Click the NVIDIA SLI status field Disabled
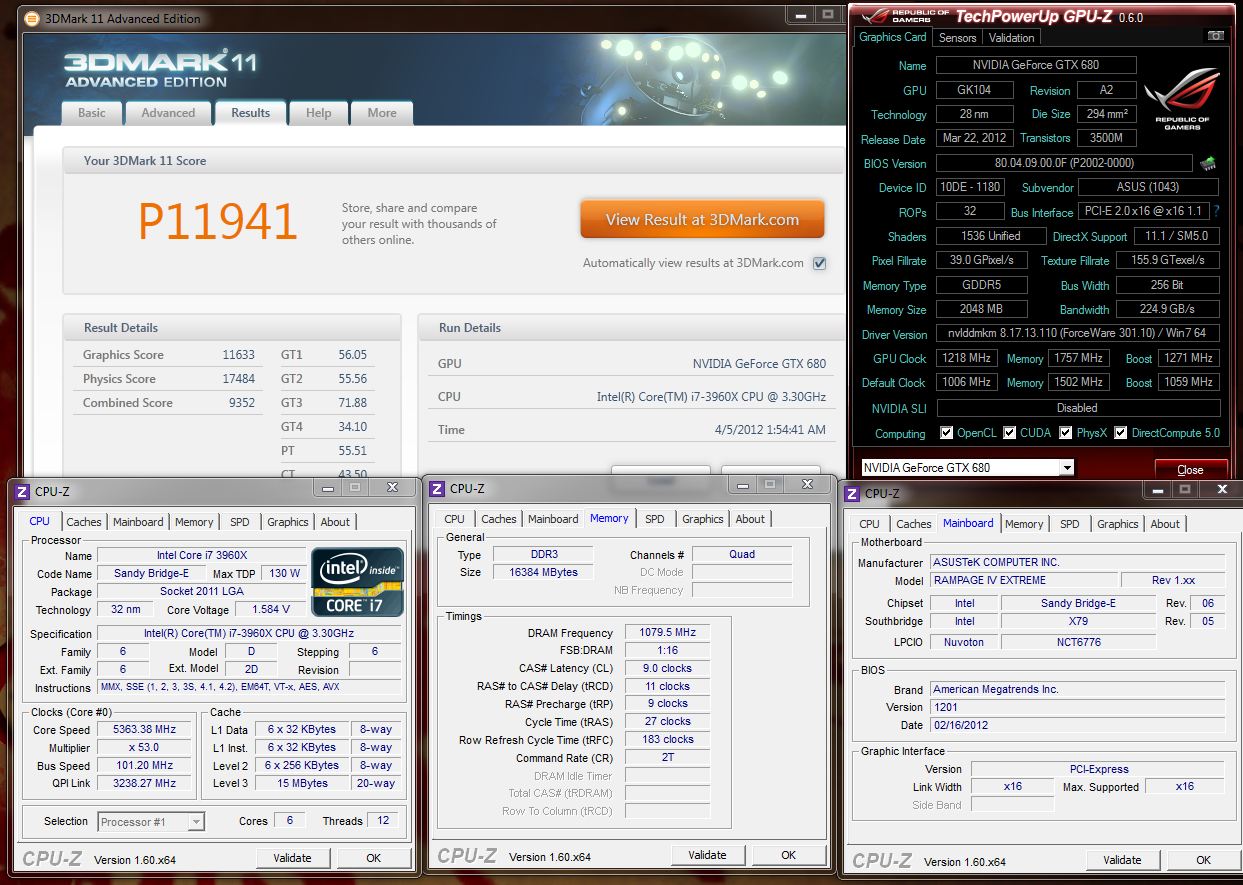The image size is (1243, 885). [1078, 408]
